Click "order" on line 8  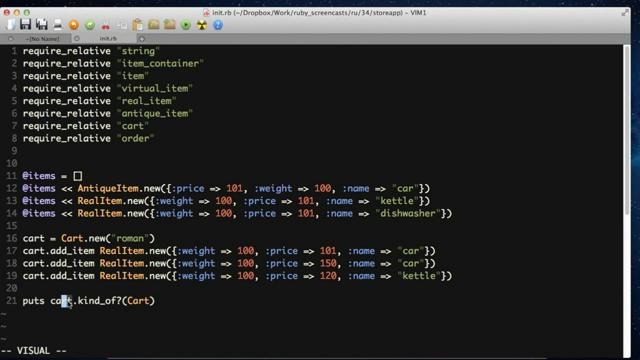click(136, 138)
